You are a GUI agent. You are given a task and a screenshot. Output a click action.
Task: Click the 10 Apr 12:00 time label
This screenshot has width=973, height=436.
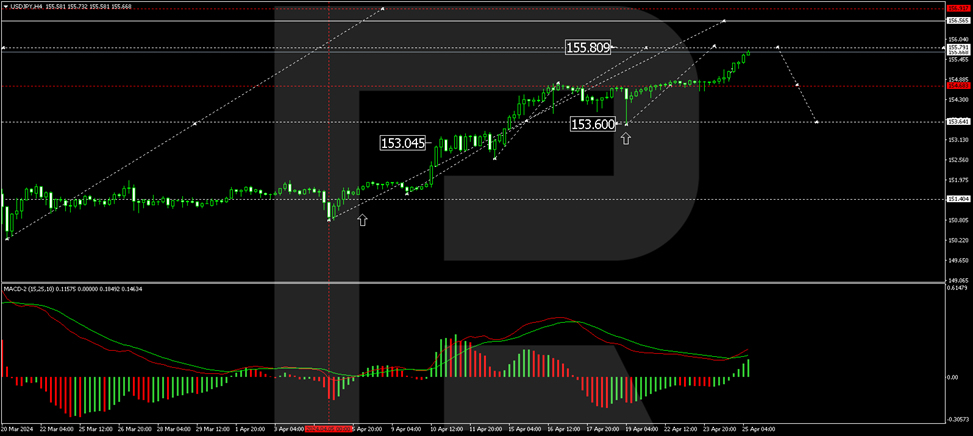click(447, 429)
